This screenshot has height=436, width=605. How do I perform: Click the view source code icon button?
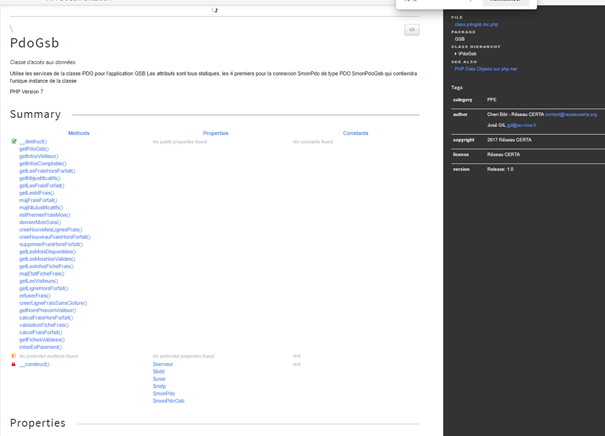click(411, 30)
